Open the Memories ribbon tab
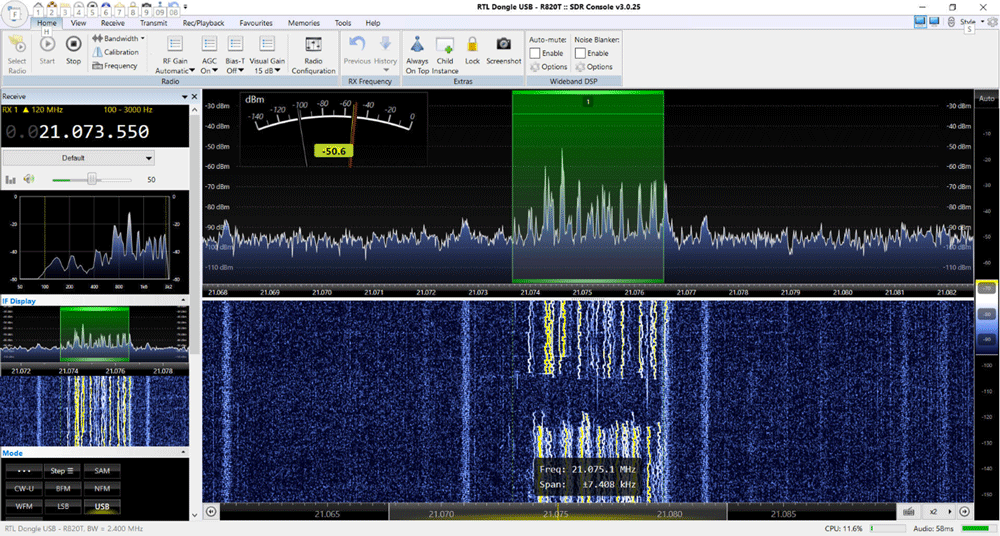 (304, 23)
